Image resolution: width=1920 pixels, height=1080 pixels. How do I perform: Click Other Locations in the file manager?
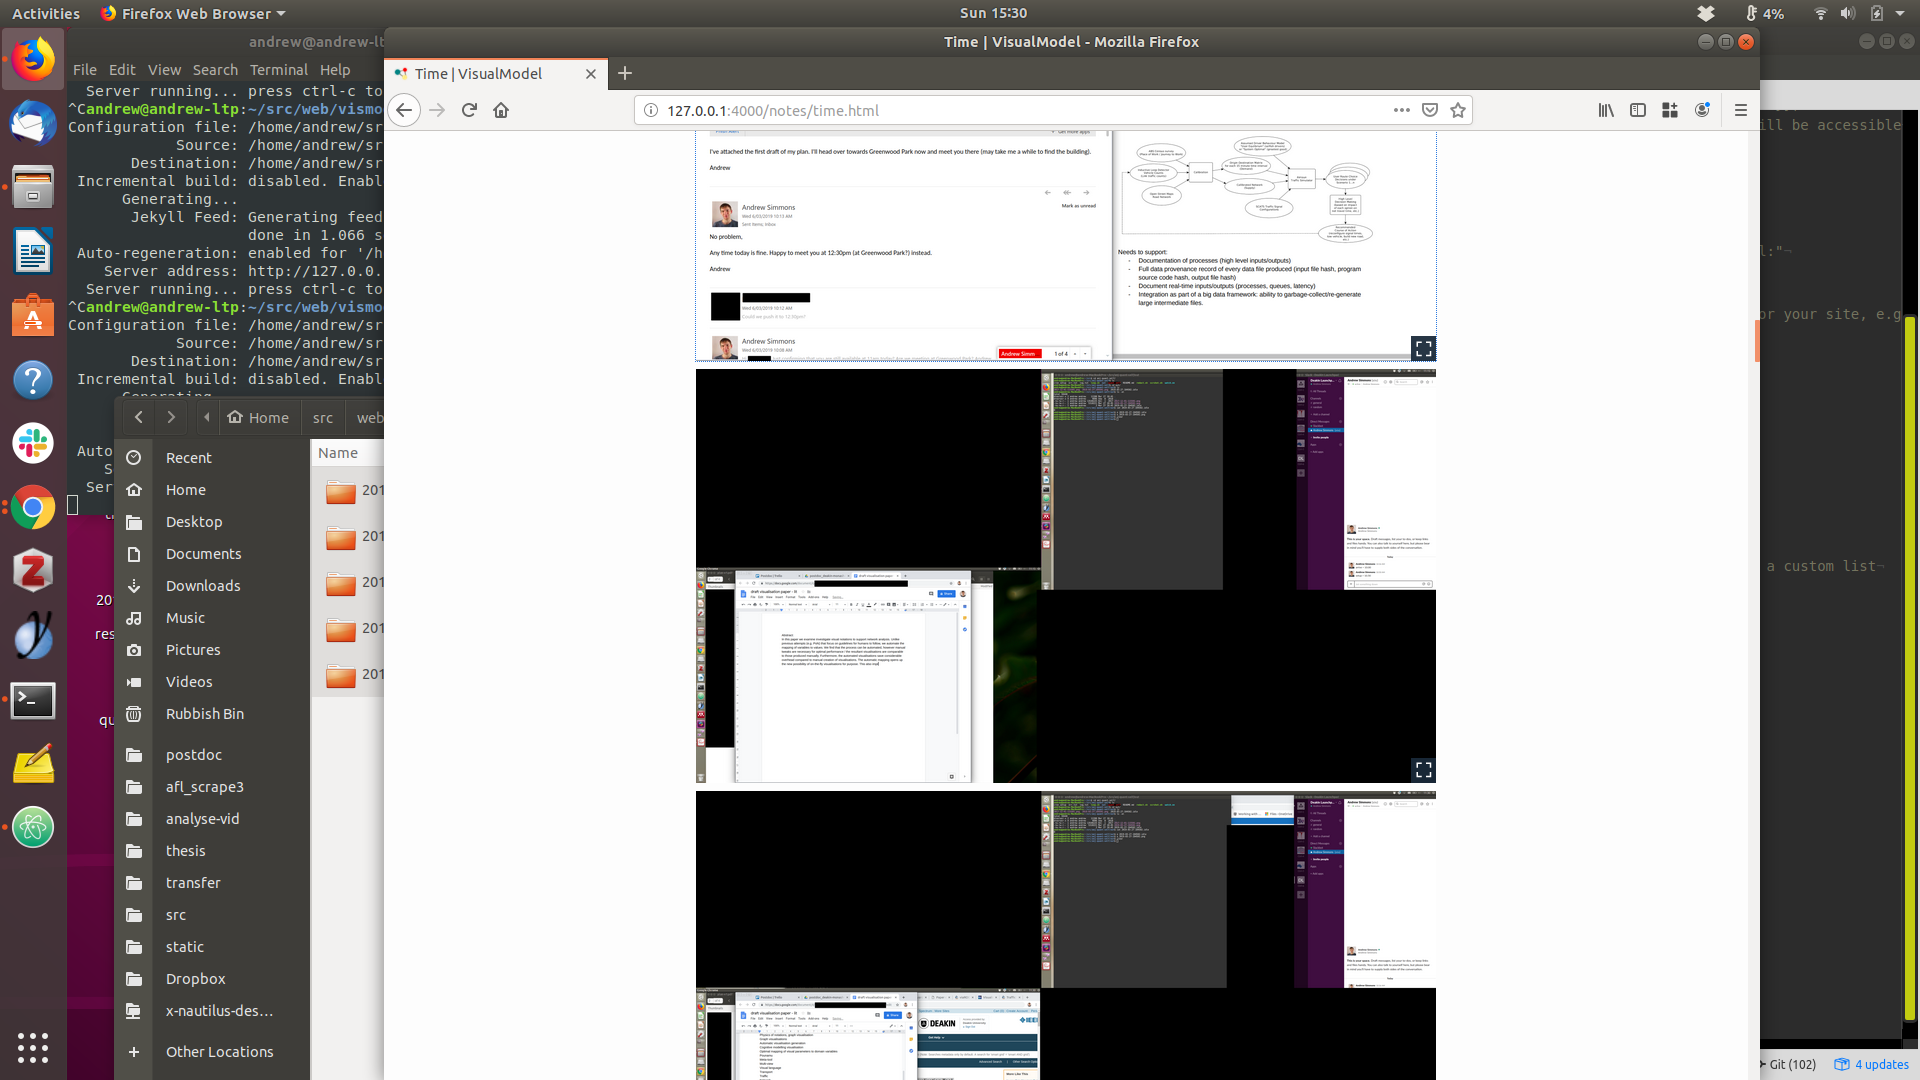pyautogui.click(x=219, y=1052)
